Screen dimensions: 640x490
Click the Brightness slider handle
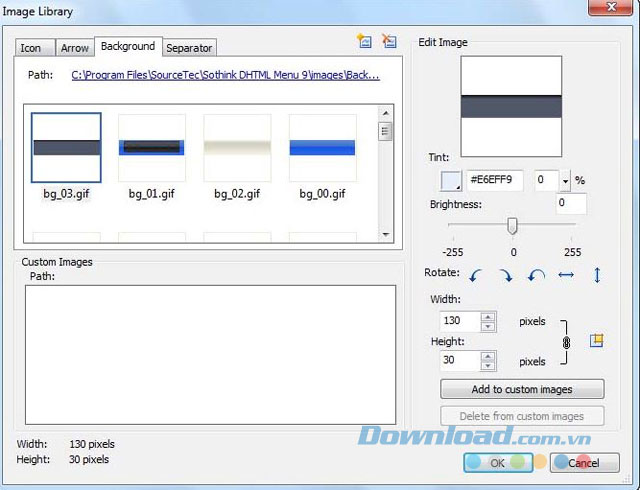(512, 226)
